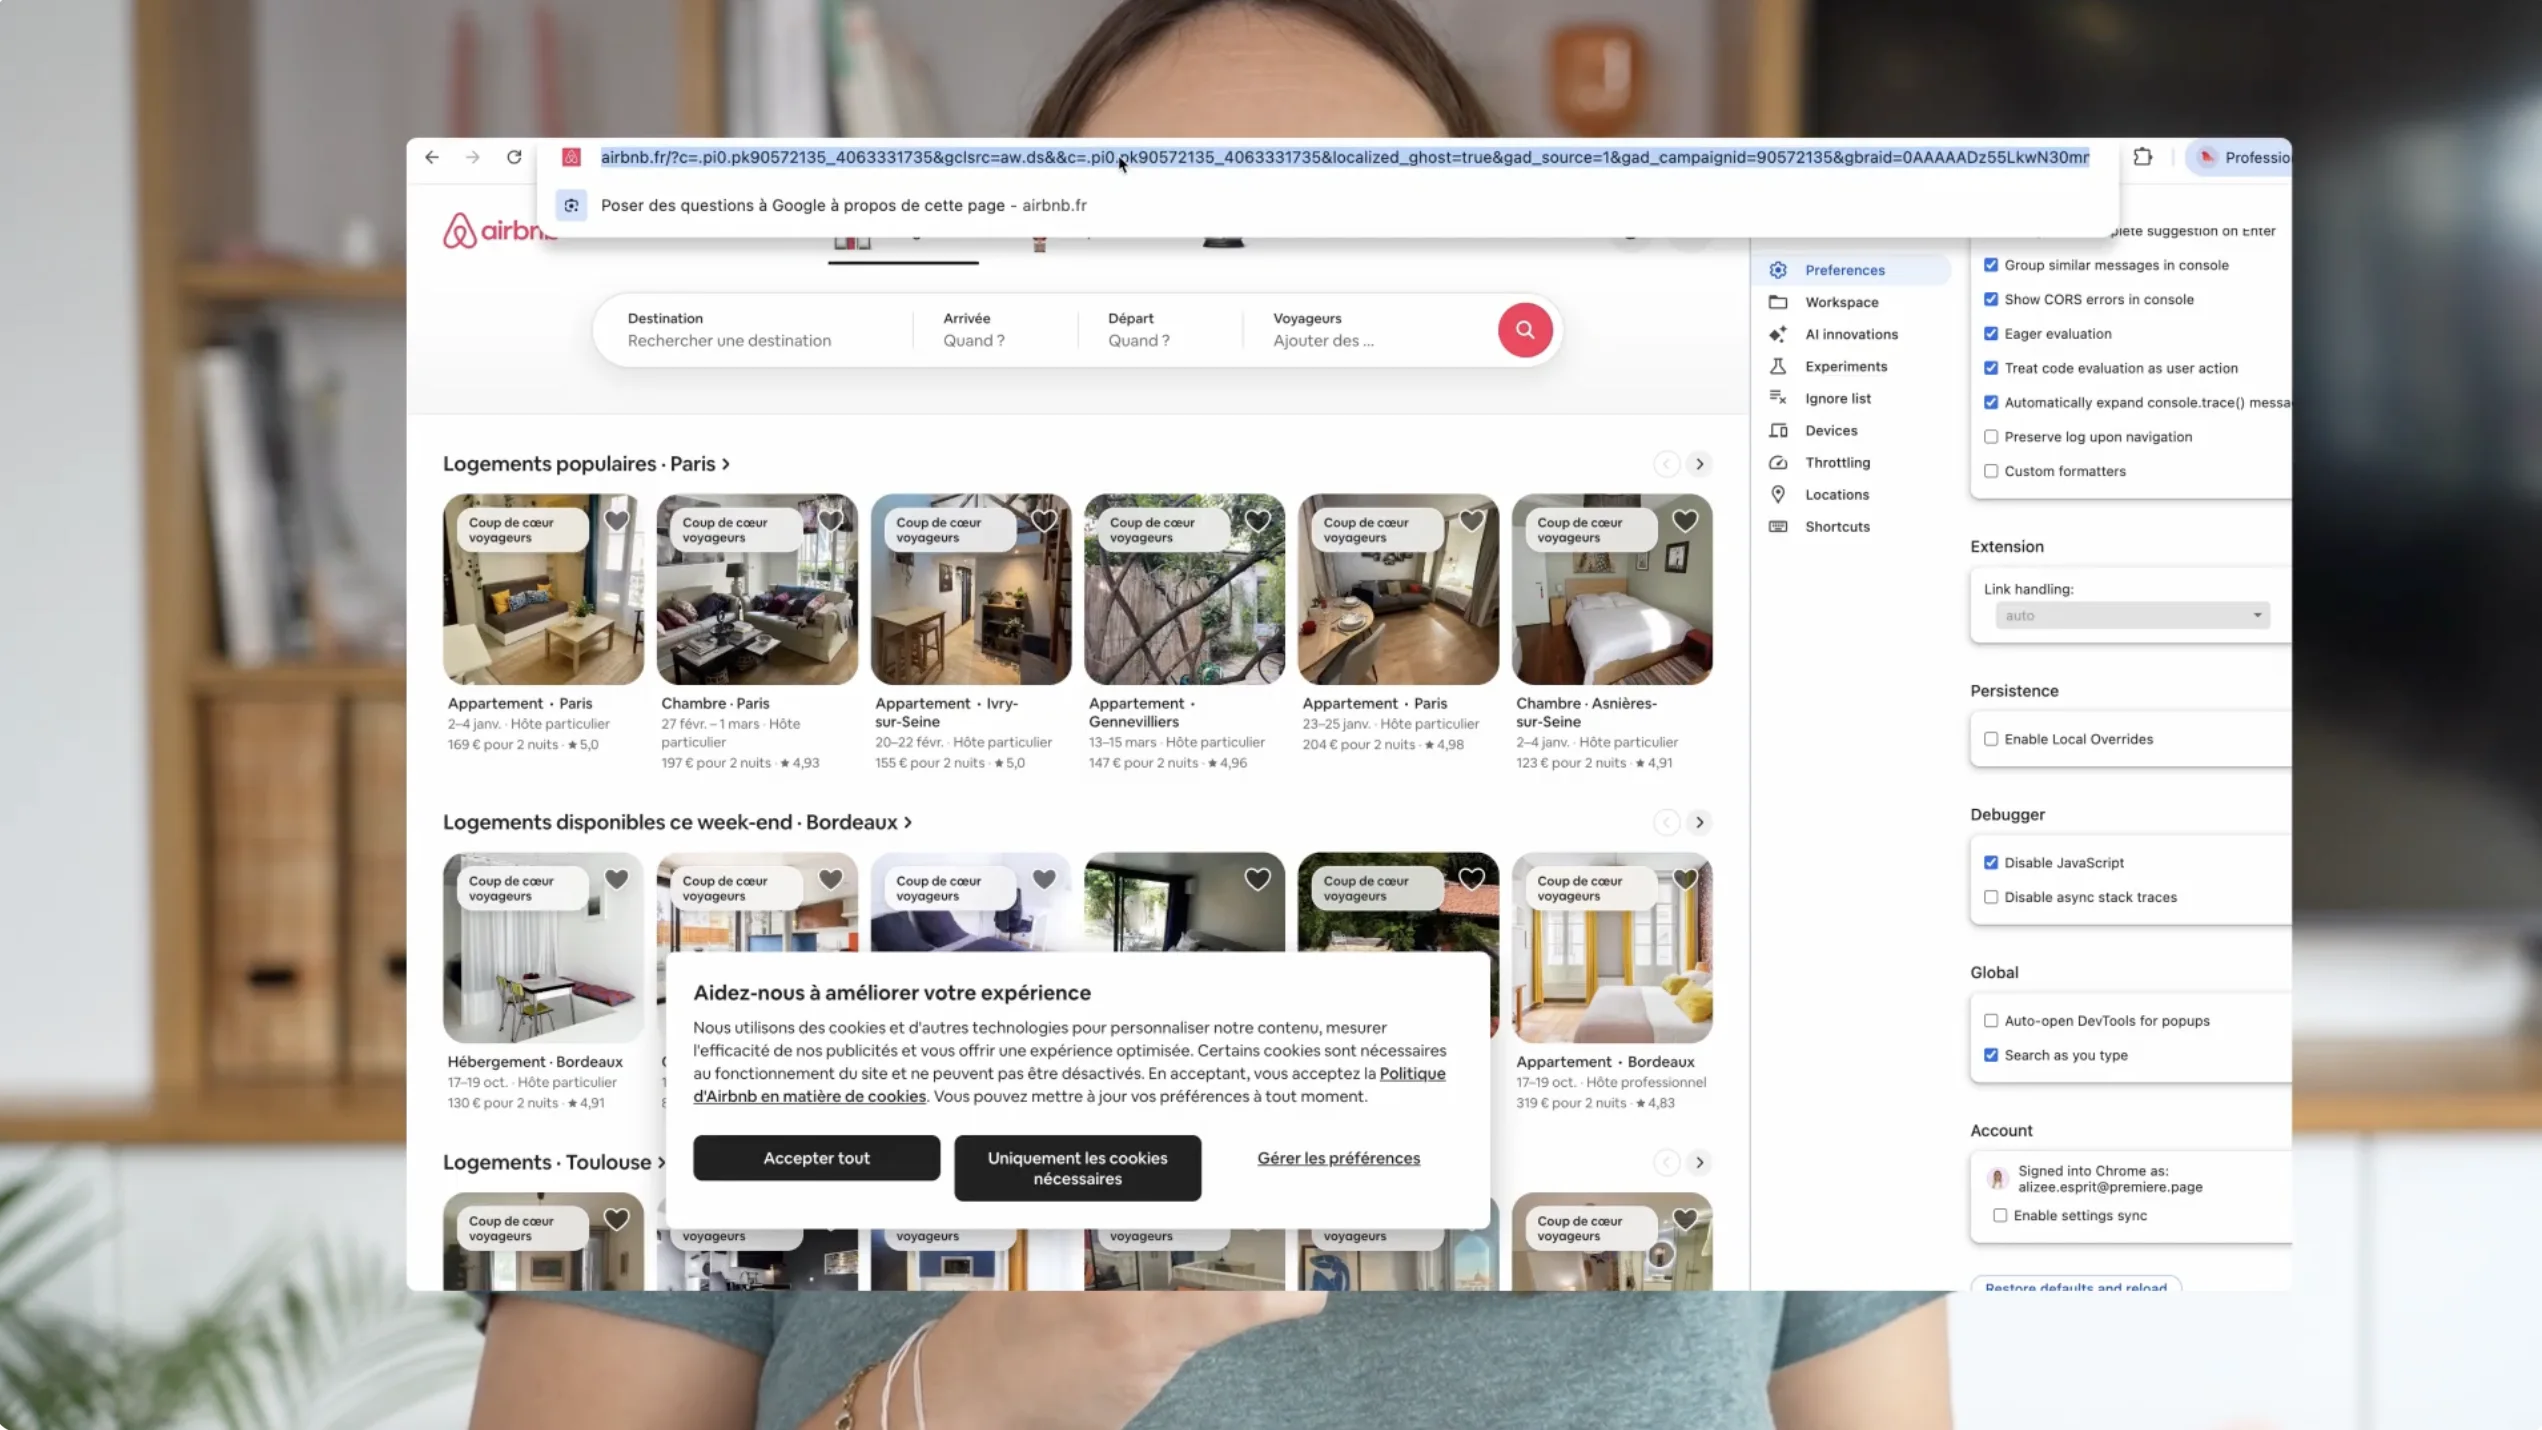Check Enable Local Overrides
Image resolution: width=2542 pixels, height=1430 pixels.
pos(1991,739)
